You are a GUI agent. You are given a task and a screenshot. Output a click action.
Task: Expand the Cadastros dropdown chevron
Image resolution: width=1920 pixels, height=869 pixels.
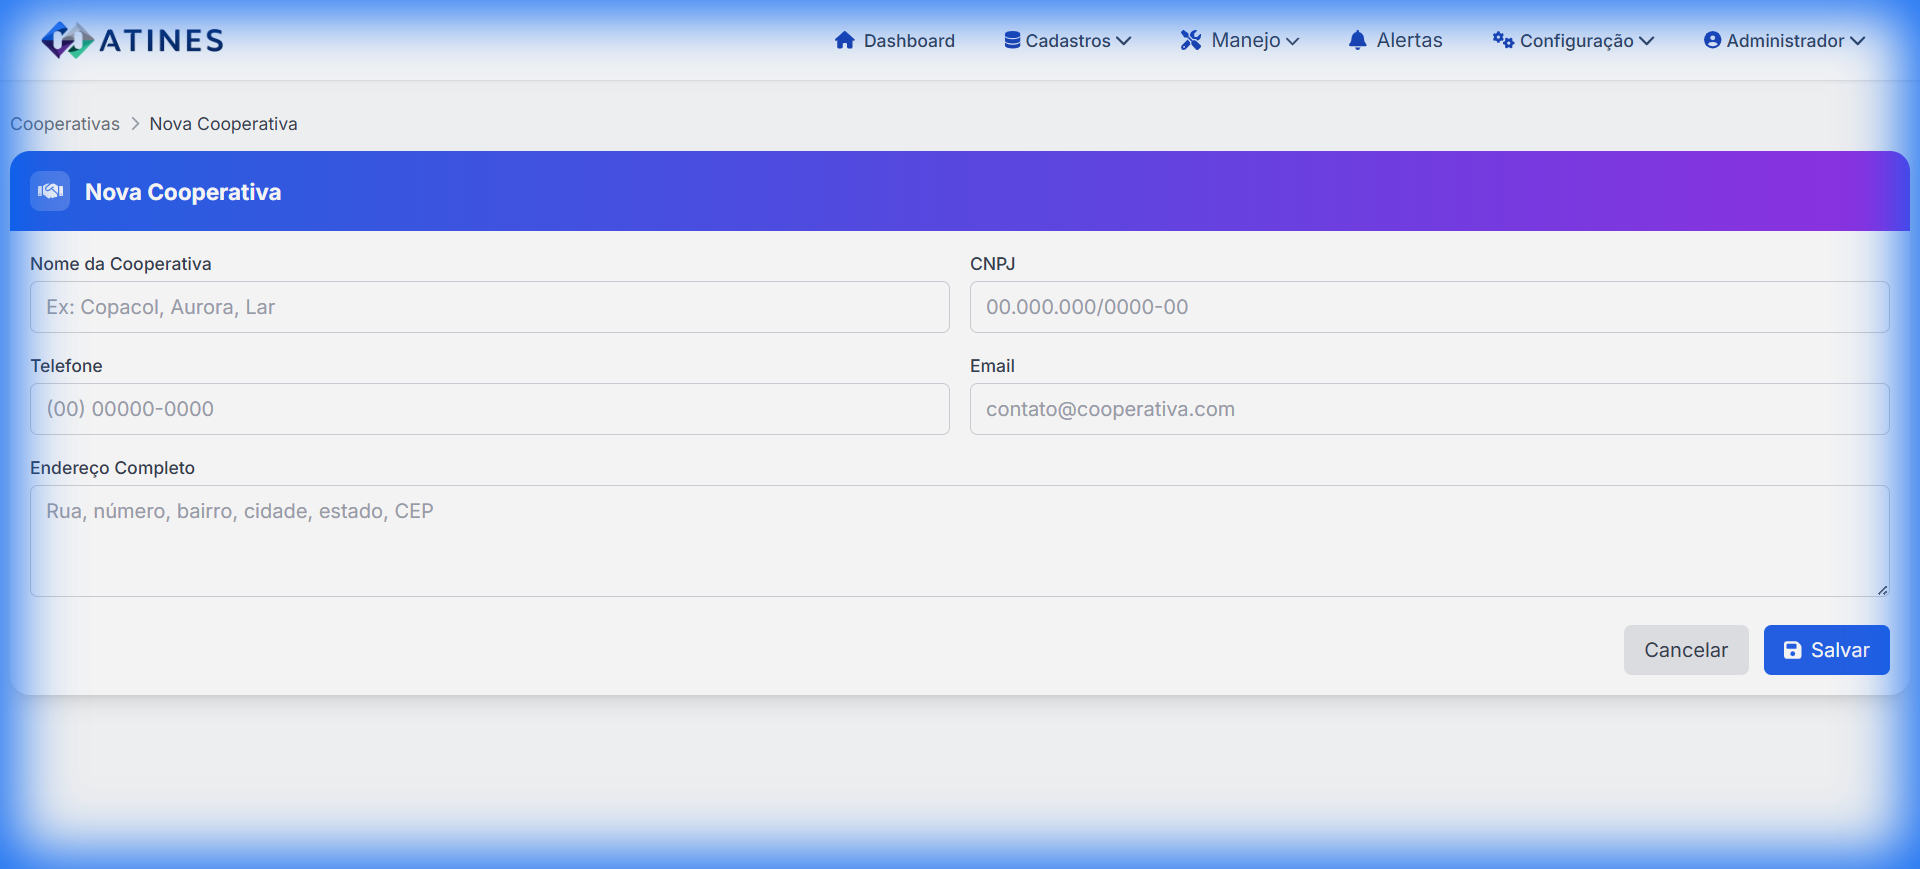coord(1124,41)
